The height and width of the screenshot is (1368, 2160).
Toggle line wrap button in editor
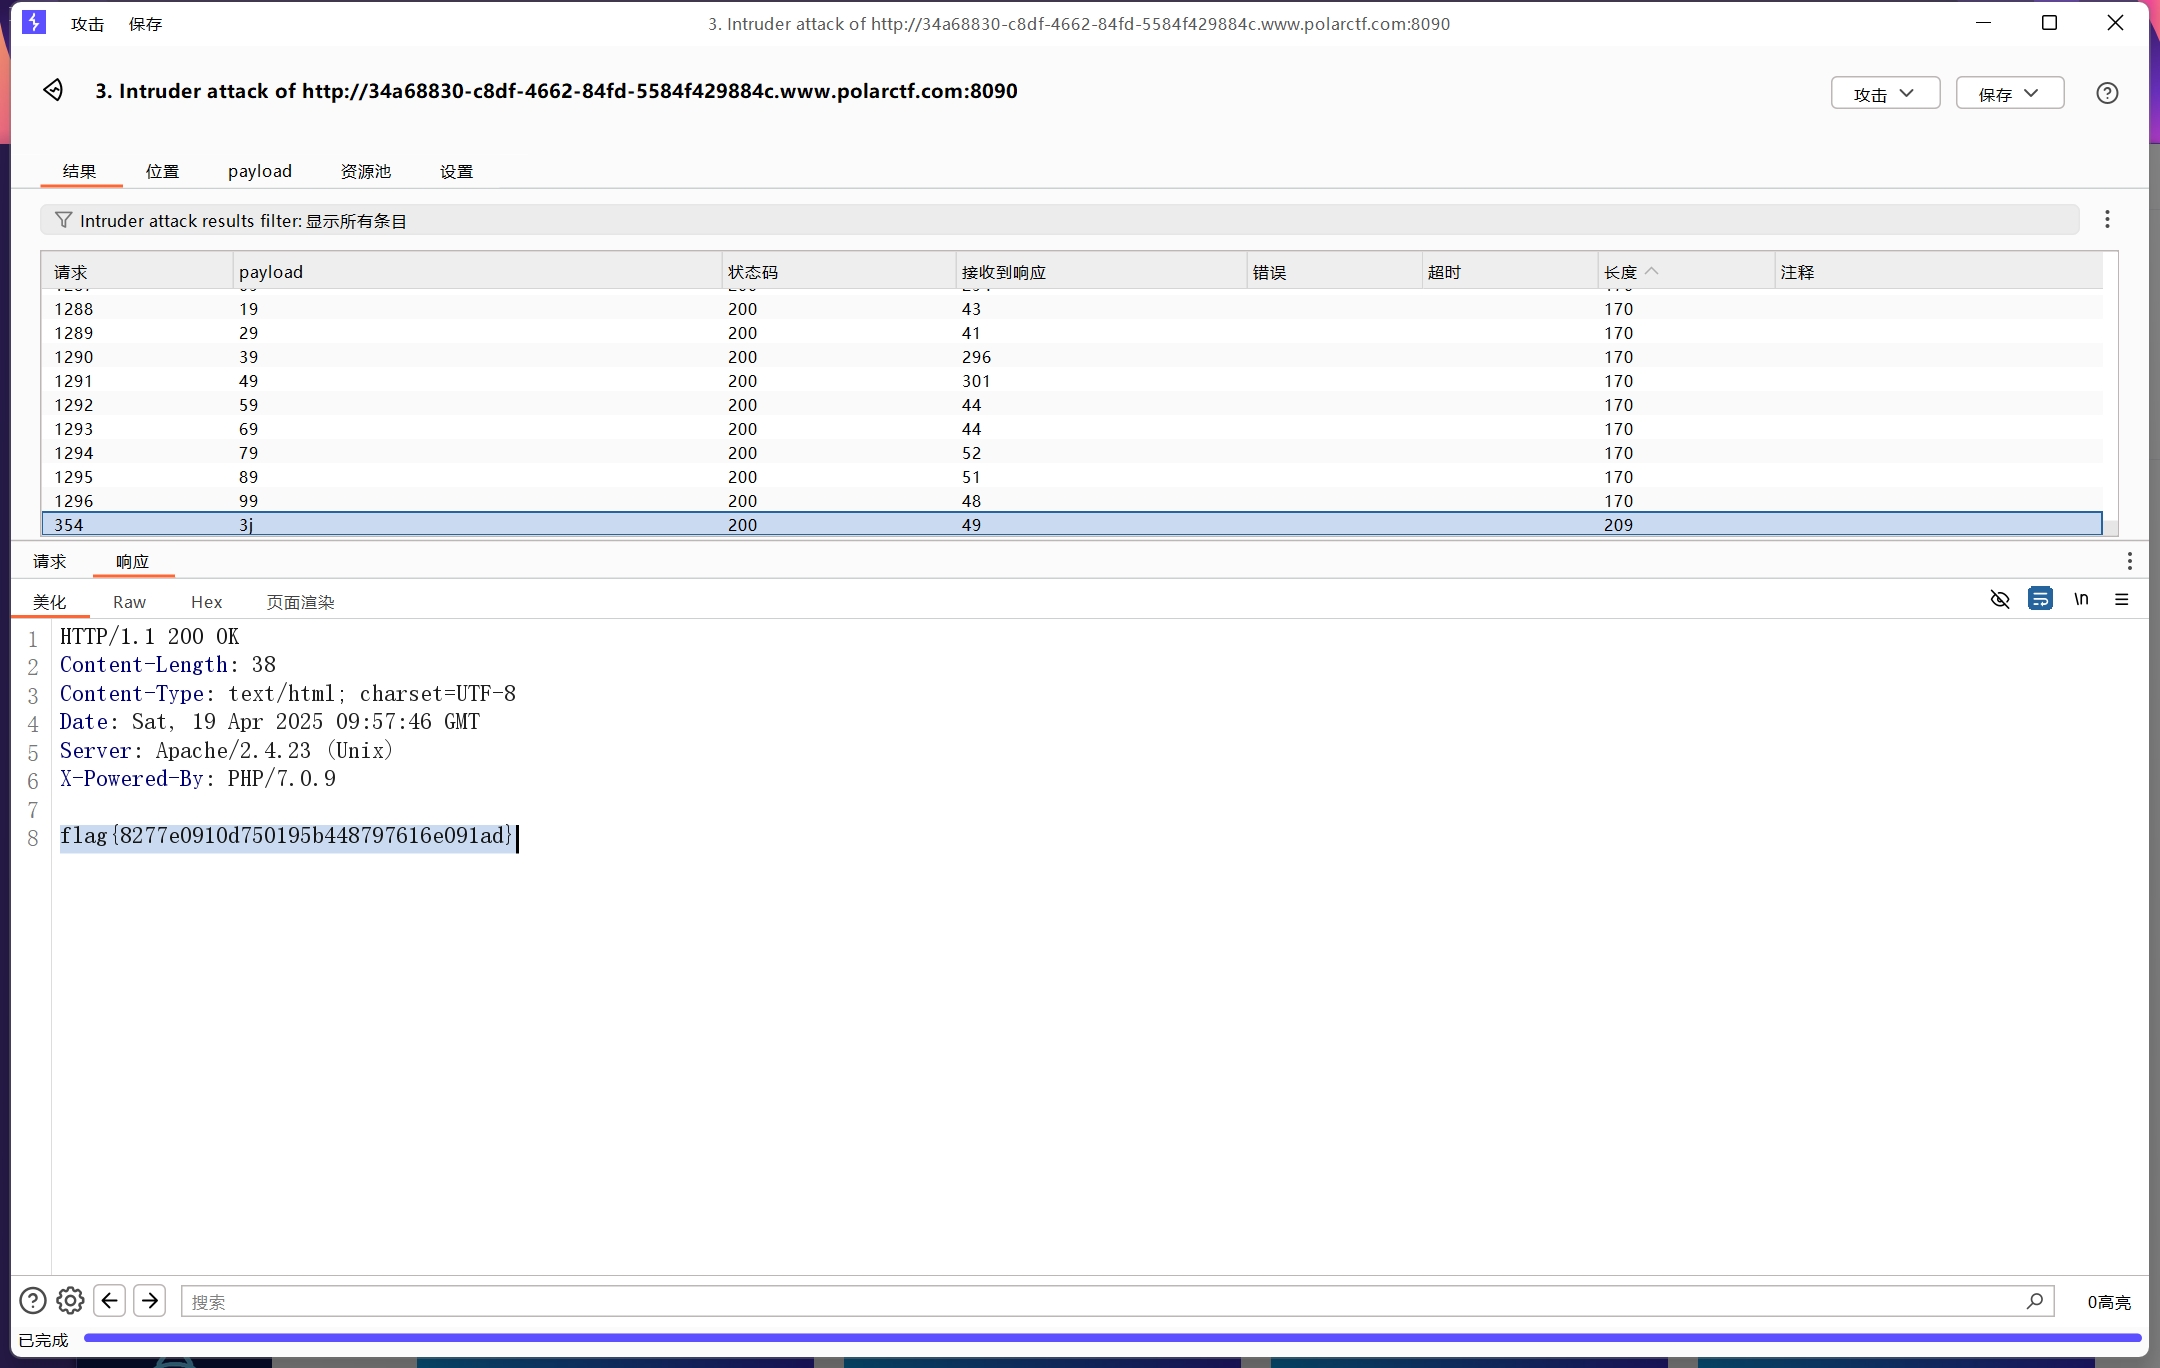(2040, 600)
